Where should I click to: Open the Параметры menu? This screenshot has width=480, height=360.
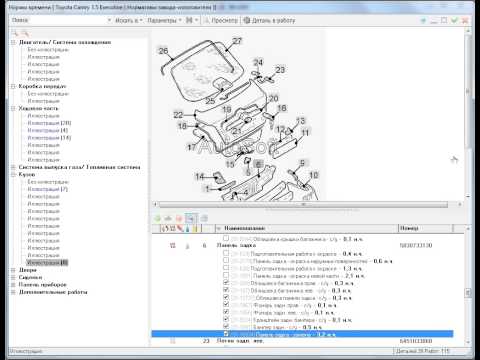(x=164, y=20)
